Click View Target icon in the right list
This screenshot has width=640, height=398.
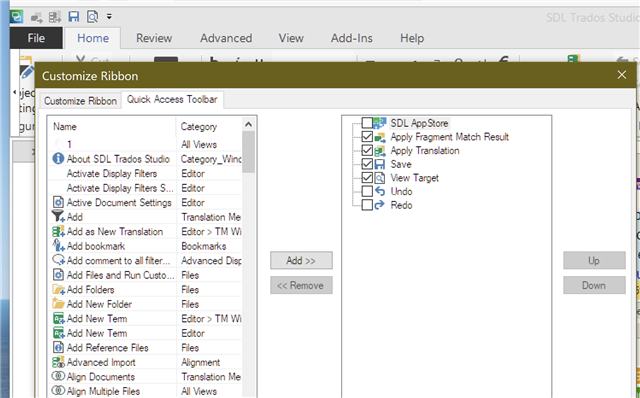(380, 178)
